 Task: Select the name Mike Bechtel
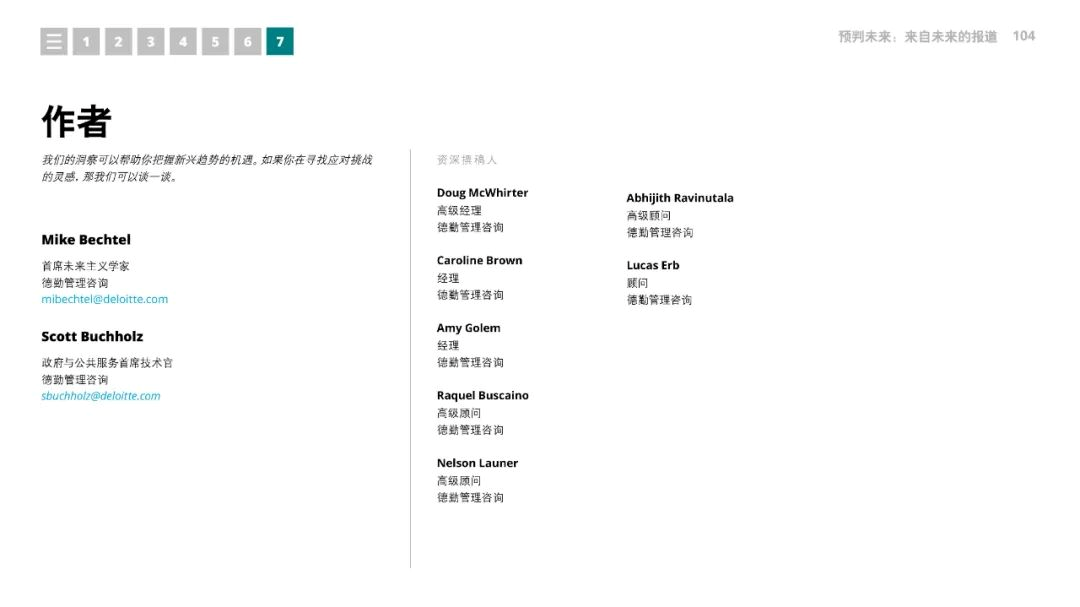[86, 240]
